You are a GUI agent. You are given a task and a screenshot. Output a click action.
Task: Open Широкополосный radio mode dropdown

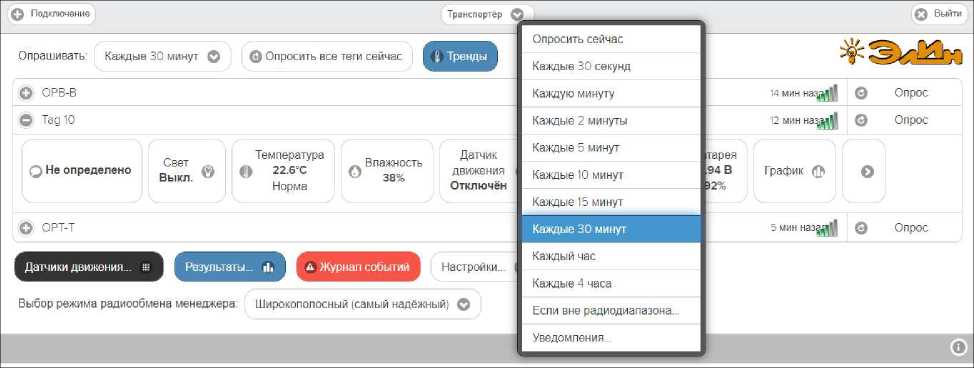pos(363,305)
